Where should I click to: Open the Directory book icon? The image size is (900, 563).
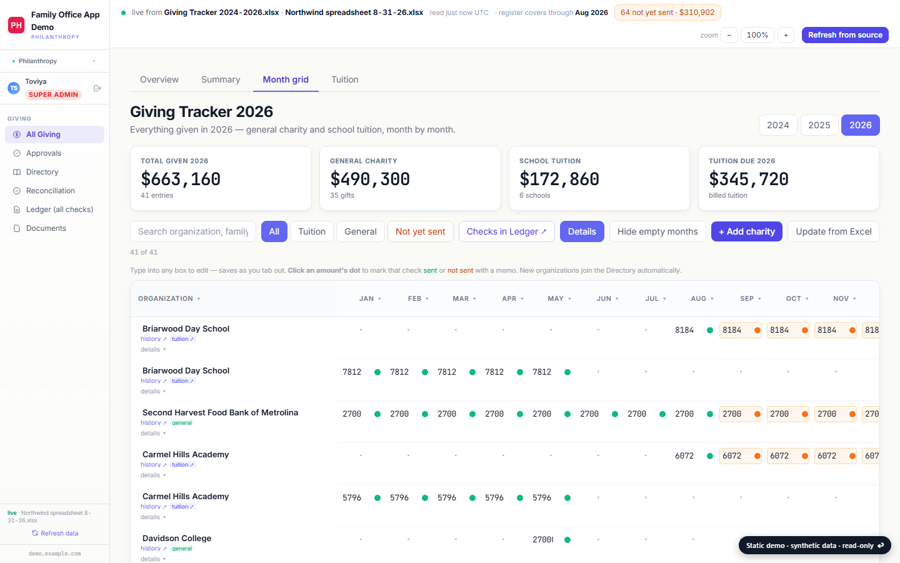pyautogui.click(x=17, y=172)
